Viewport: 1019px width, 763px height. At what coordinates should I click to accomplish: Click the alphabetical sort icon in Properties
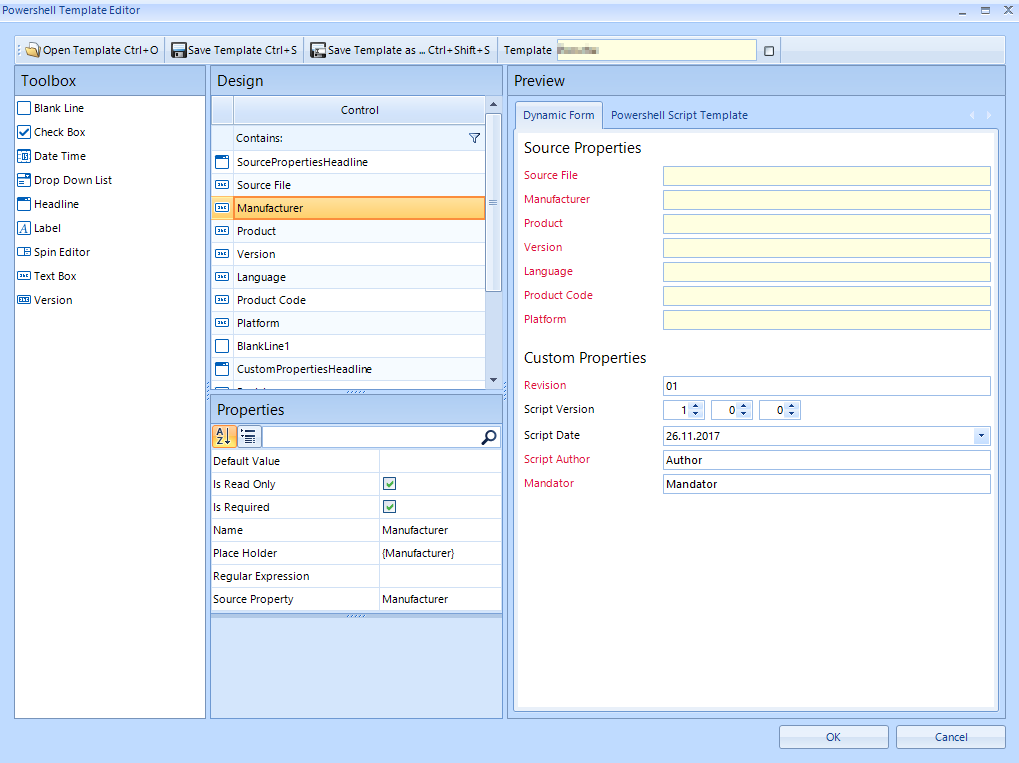point(224,437)
